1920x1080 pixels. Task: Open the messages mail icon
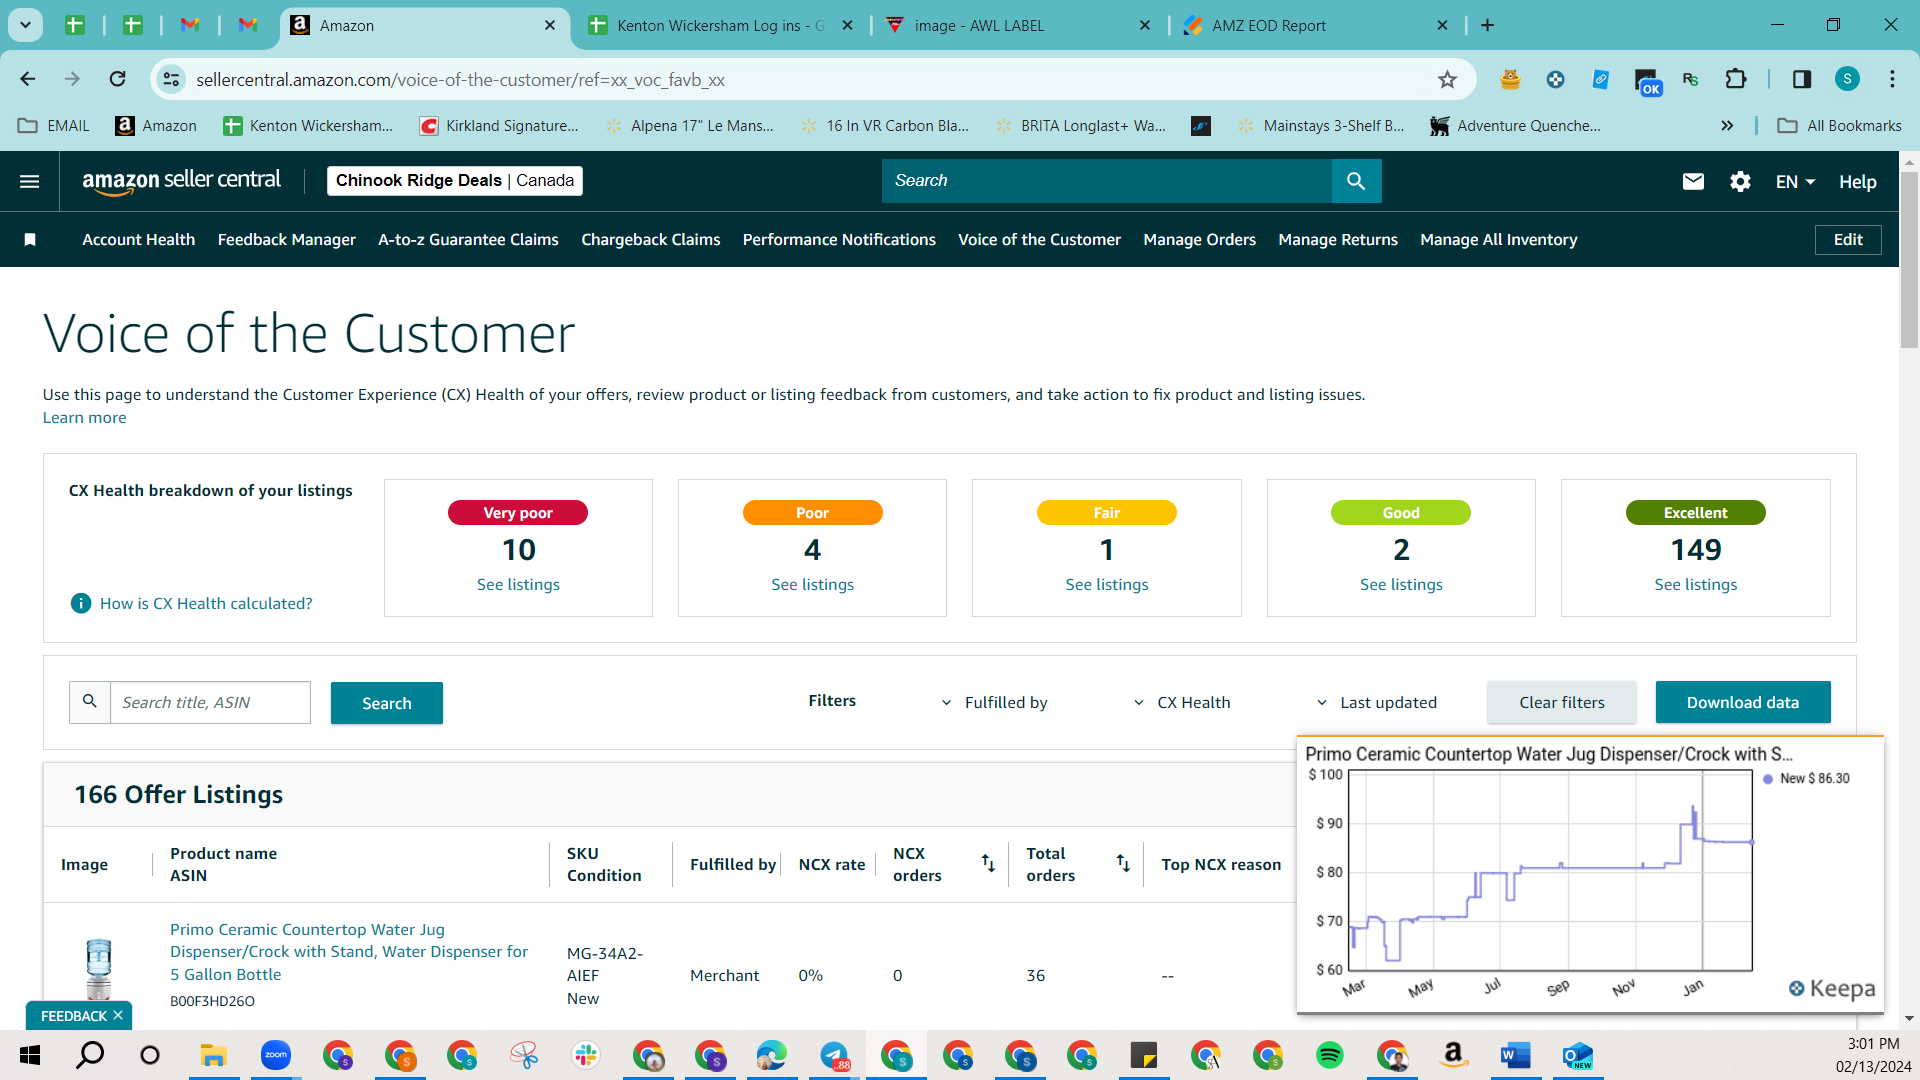[1693, 181]
